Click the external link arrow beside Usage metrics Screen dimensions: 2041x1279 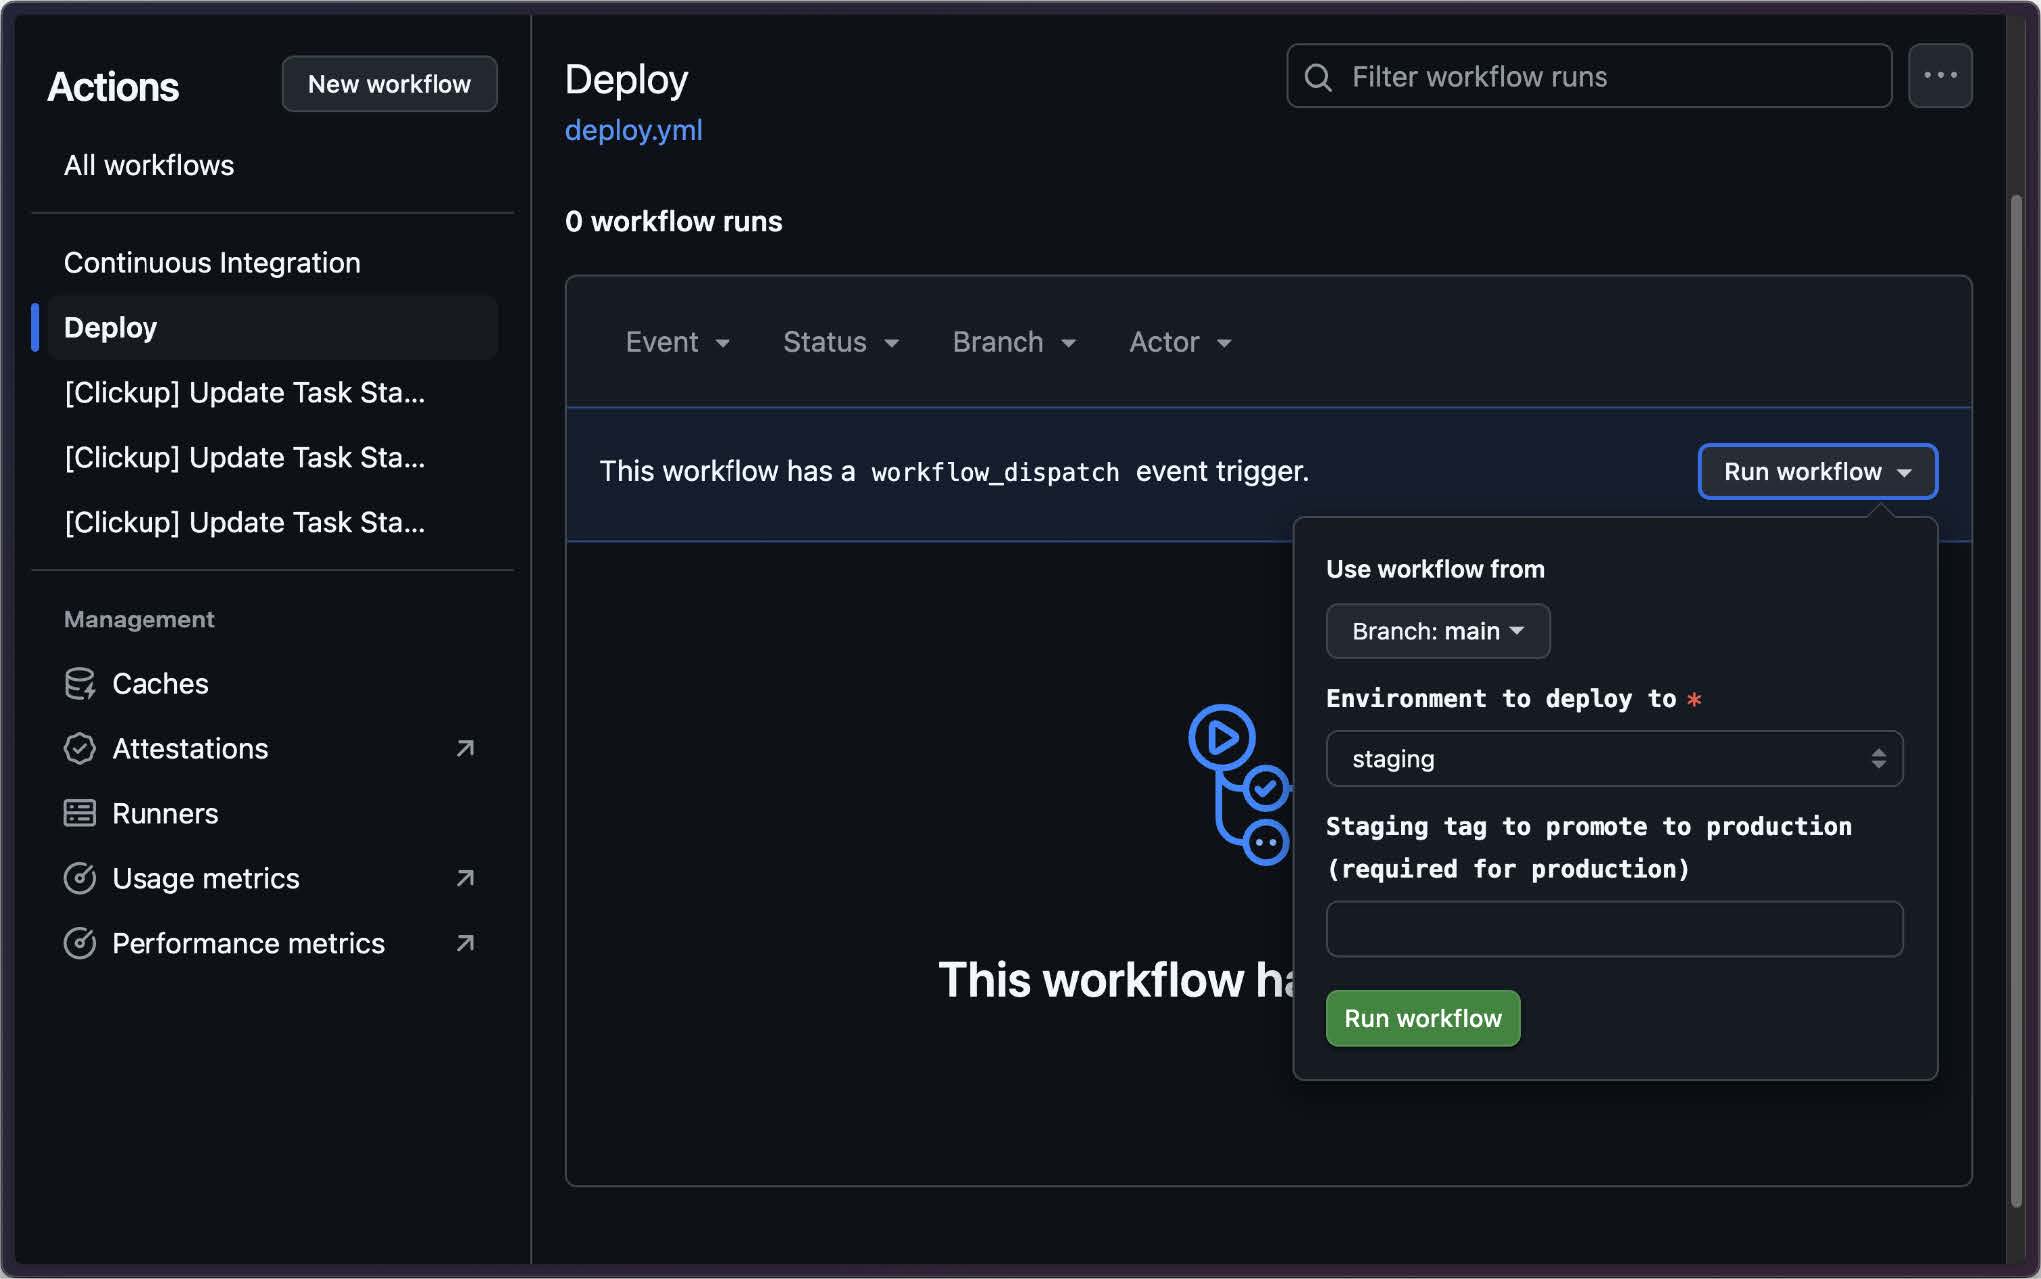click(x=465, y=879)
